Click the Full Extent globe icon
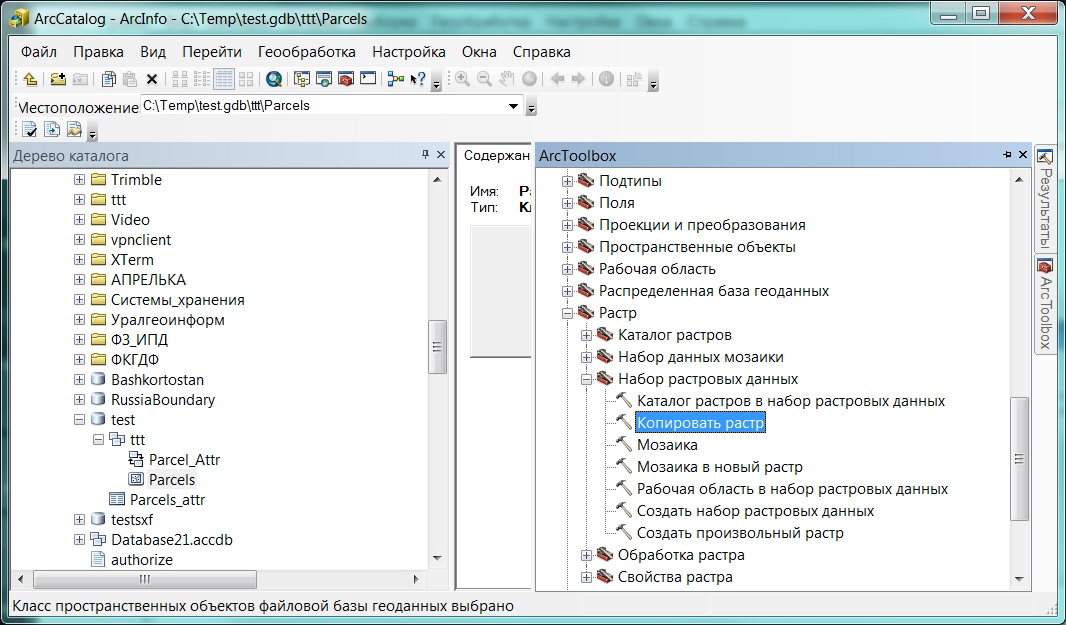The width and height of the screenshot is (1066, 625). click(x=529, y=79)
